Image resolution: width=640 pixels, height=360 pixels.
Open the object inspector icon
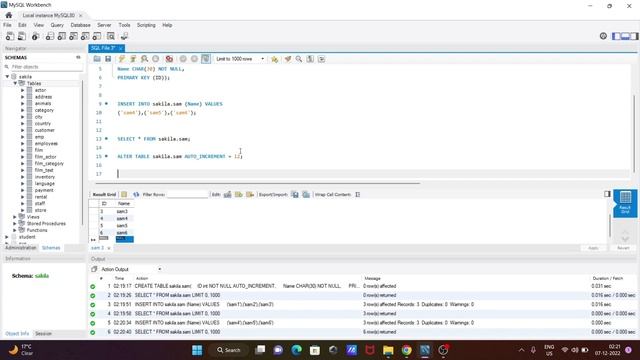pos(36,36)
